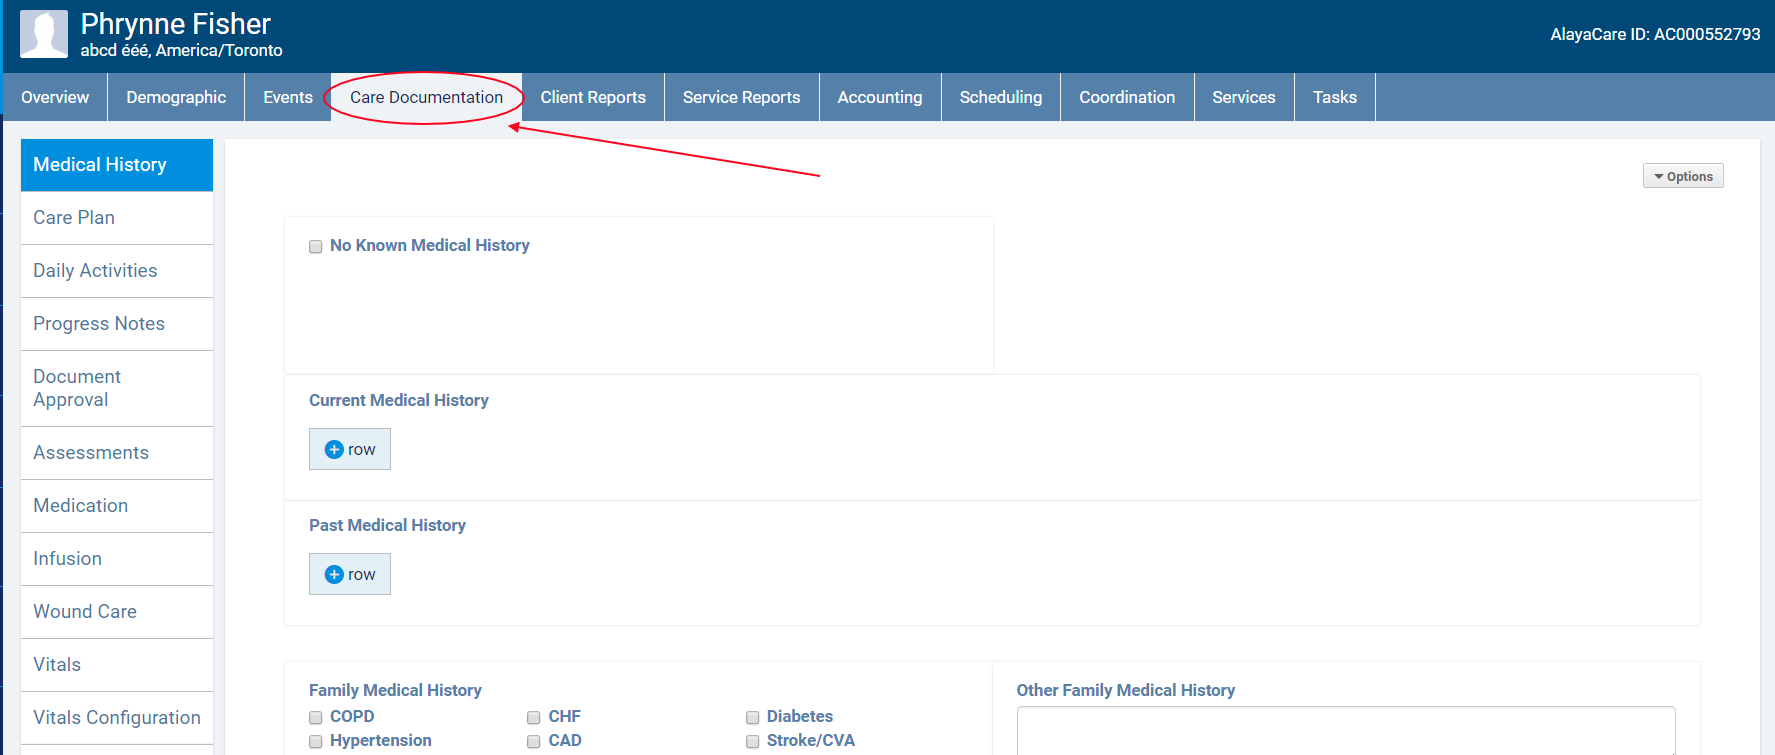Viewport: 1775px width, 755px height.
Task: Click plus icon under Current Medical History
Action: pos(334,450)
